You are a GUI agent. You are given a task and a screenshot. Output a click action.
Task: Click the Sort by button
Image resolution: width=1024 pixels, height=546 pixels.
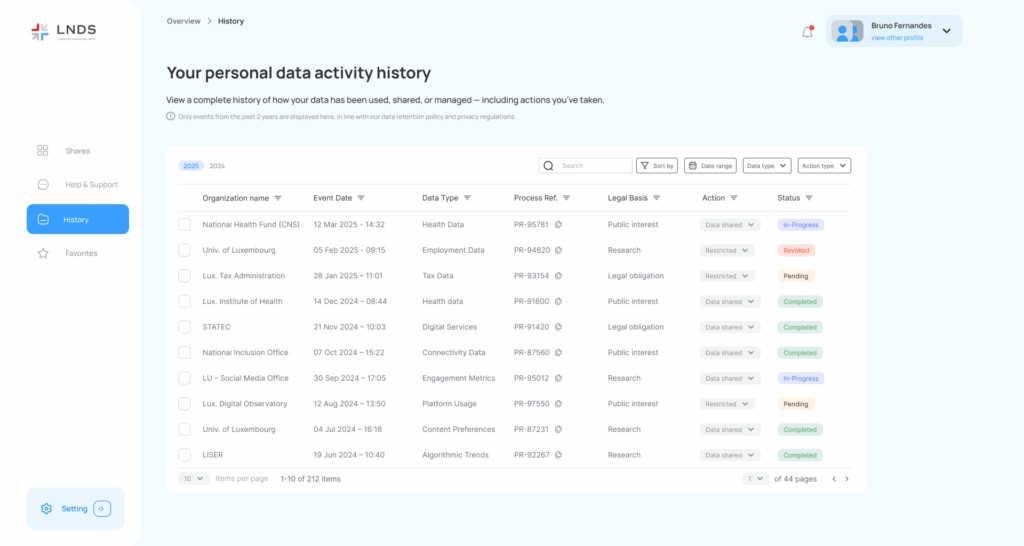pos(657,166)
